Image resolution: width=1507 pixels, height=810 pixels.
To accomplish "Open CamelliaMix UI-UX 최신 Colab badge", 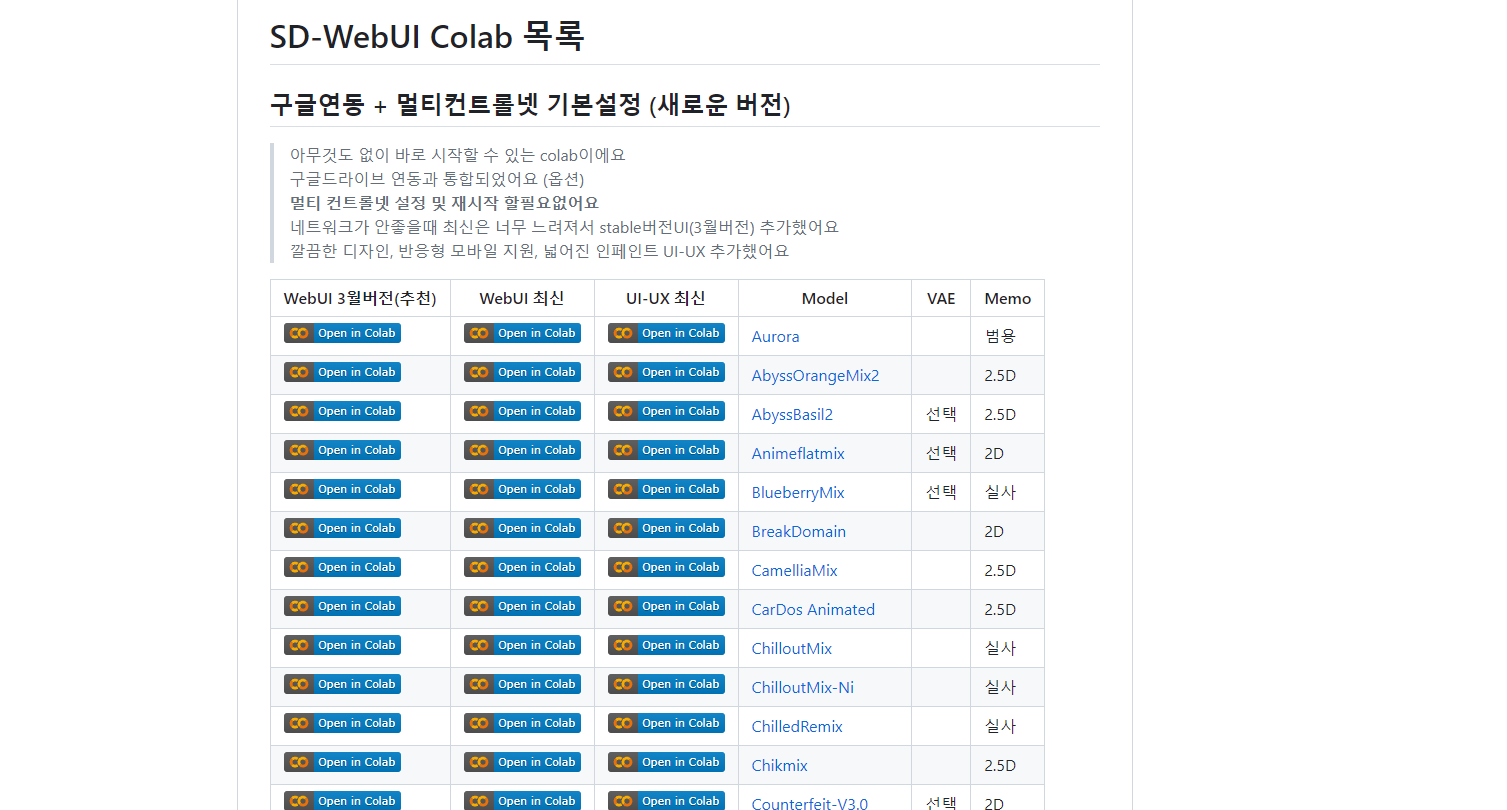I will click(x=666, y=567).
